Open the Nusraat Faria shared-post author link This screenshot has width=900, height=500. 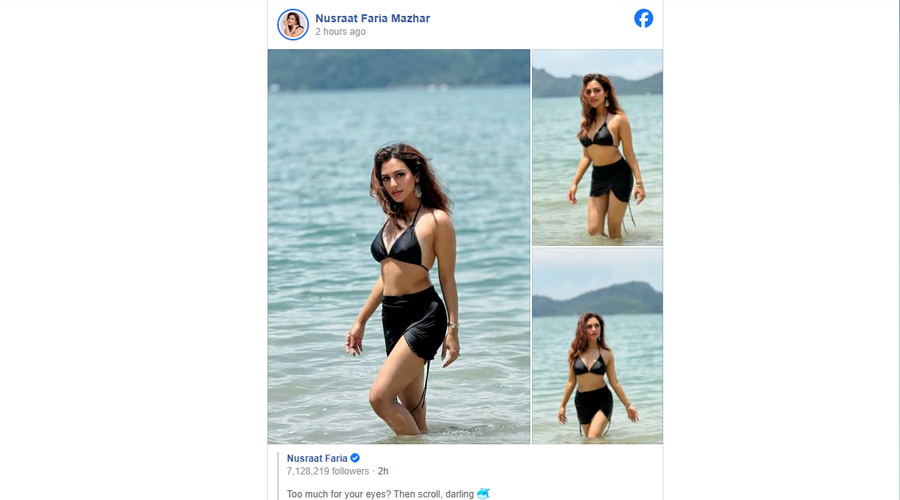coord(316,458)
